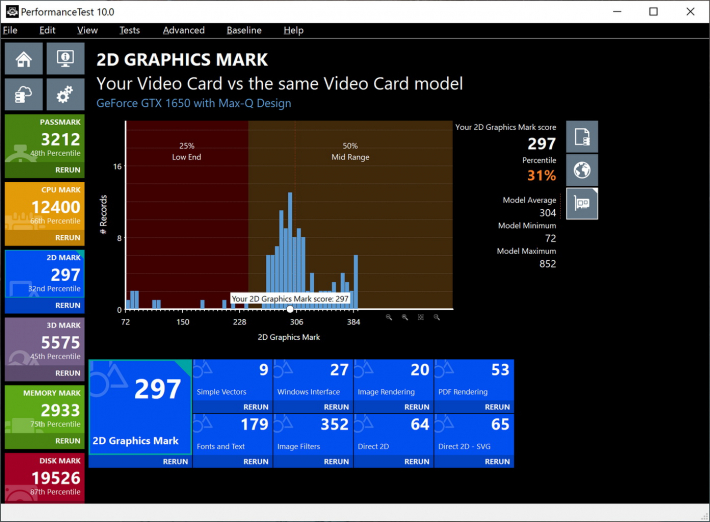Image resolution: width=710 pixels, height=522 pixels.
Task: Click the chart fit-to-view icon
Action: click(x=421, y=317)
